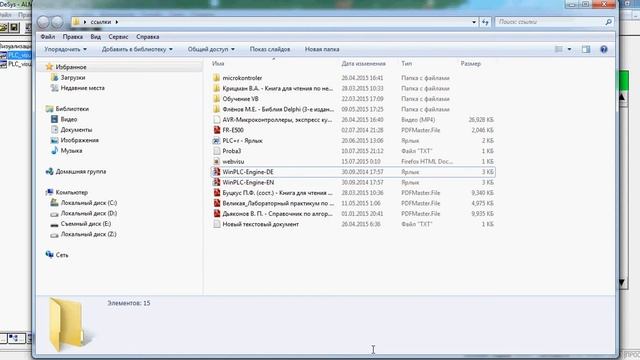Open Добавить в библиотеку dropdown
Image resolution: width=640 pixels, height=360 pixels.
point(137,49)
